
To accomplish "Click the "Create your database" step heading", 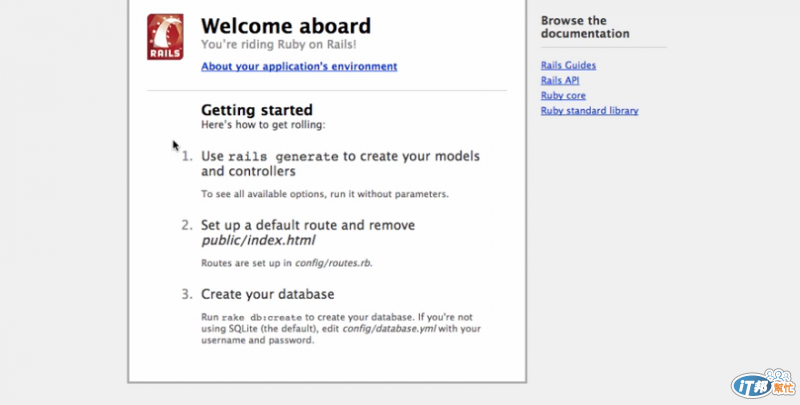I will coord(267,294).
